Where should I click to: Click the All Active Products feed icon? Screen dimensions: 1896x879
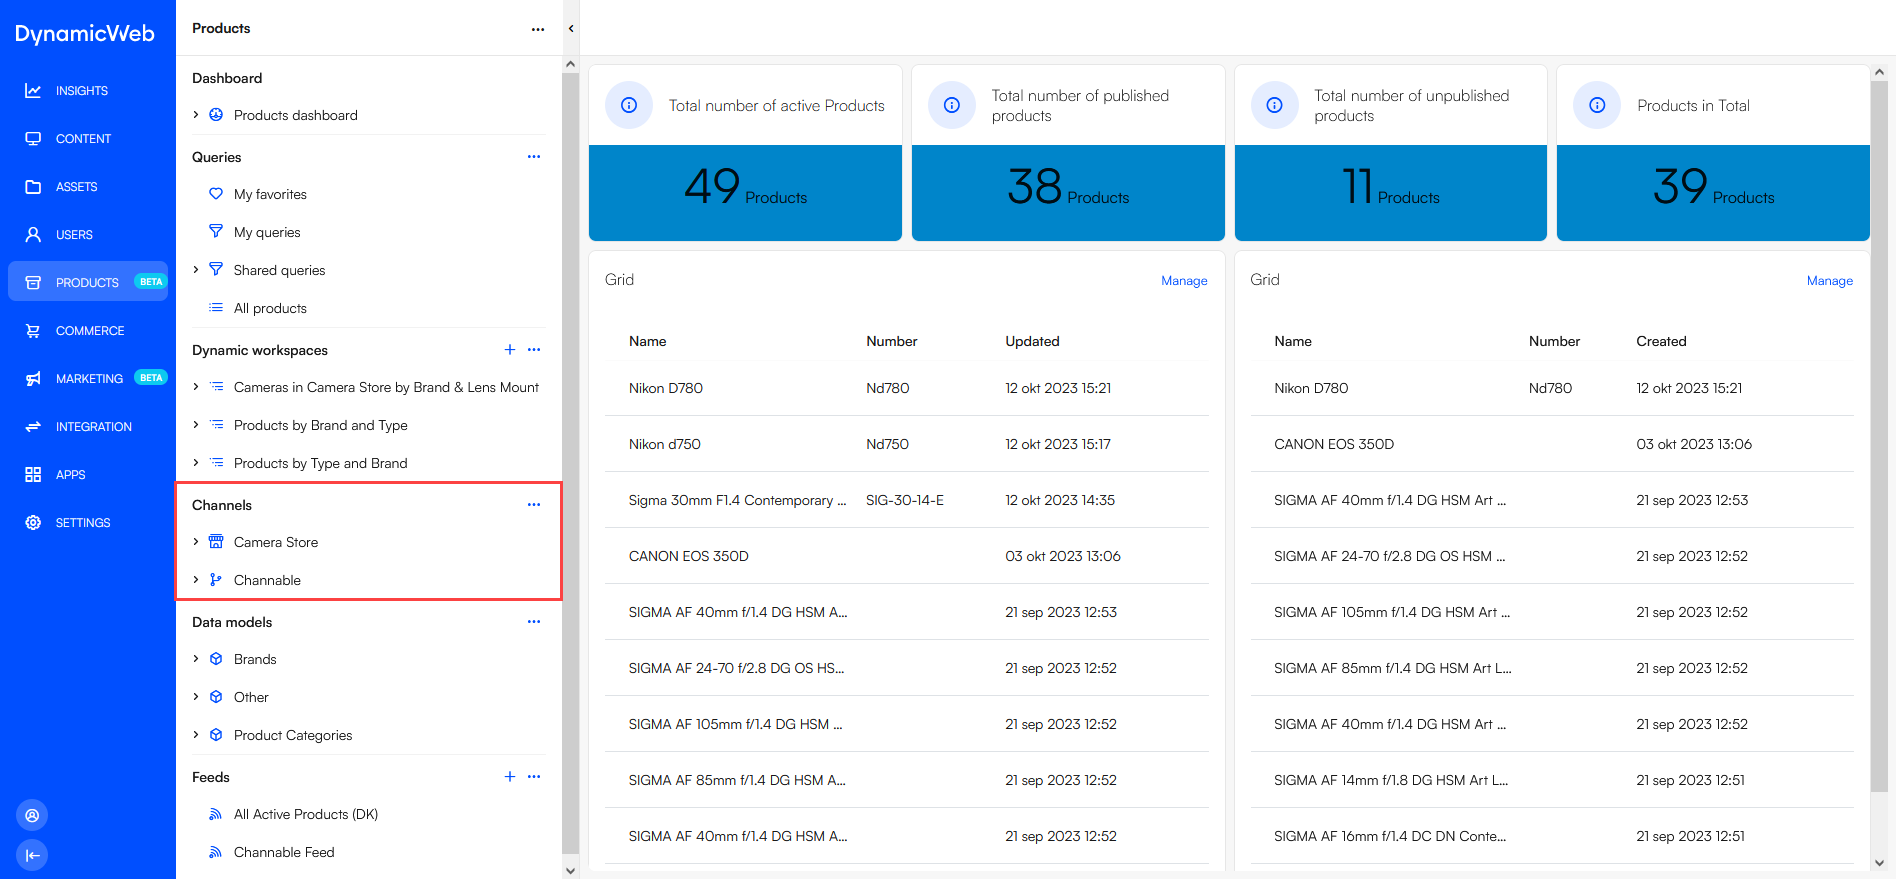click(x=216, y=814)
